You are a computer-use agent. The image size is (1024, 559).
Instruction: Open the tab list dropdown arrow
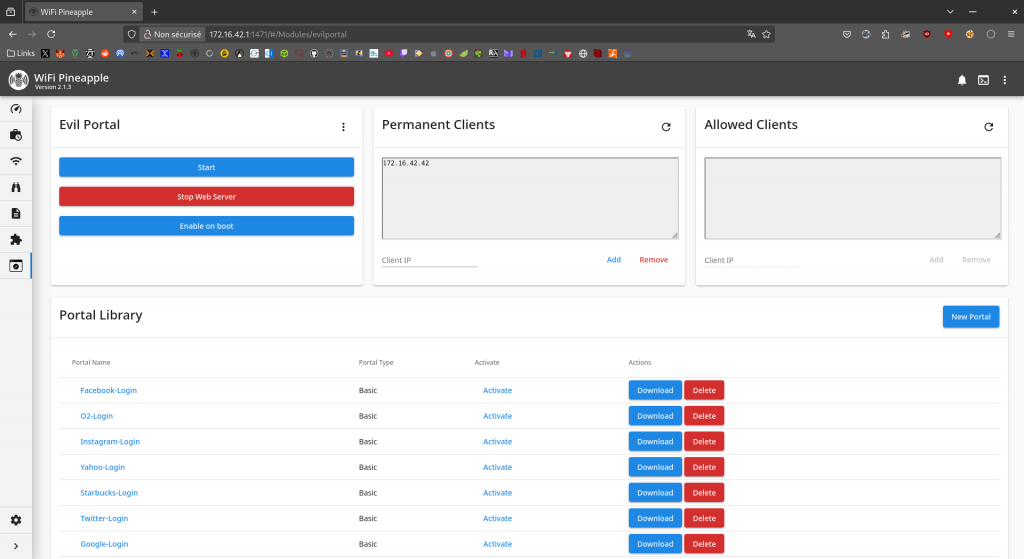pyautogui.click(x=950, y=12)
